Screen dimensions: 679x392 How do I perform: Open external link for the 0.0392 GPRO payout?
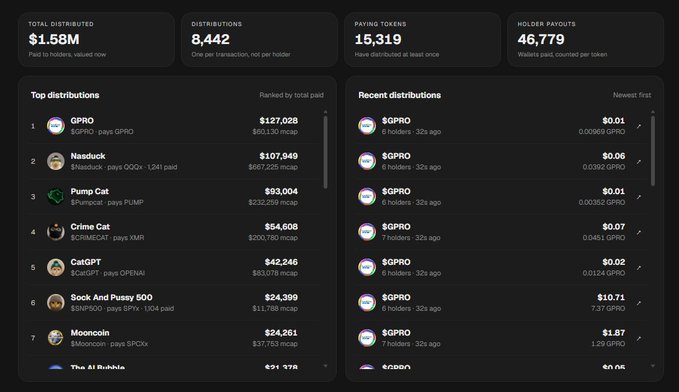click(x=639, y=162)
